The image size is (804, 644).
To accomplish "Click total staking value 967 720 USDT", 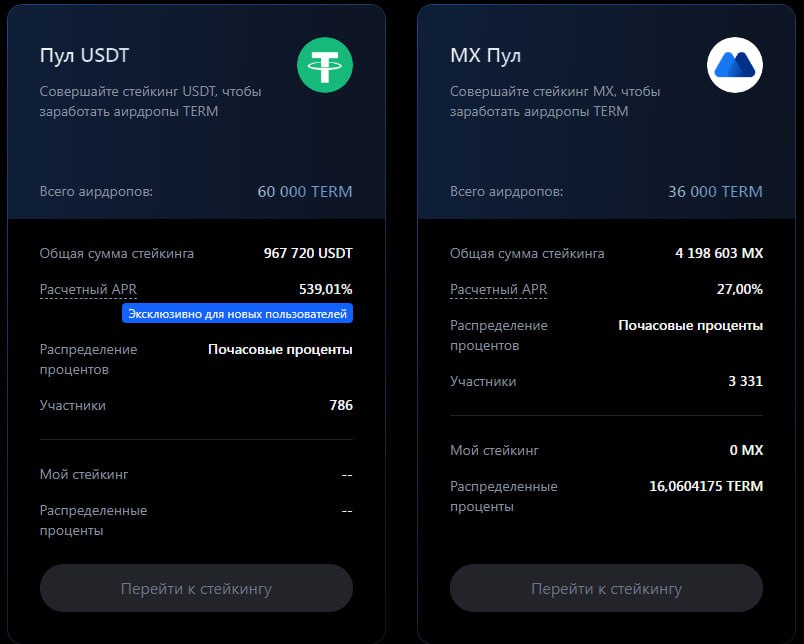I will 307,254.
